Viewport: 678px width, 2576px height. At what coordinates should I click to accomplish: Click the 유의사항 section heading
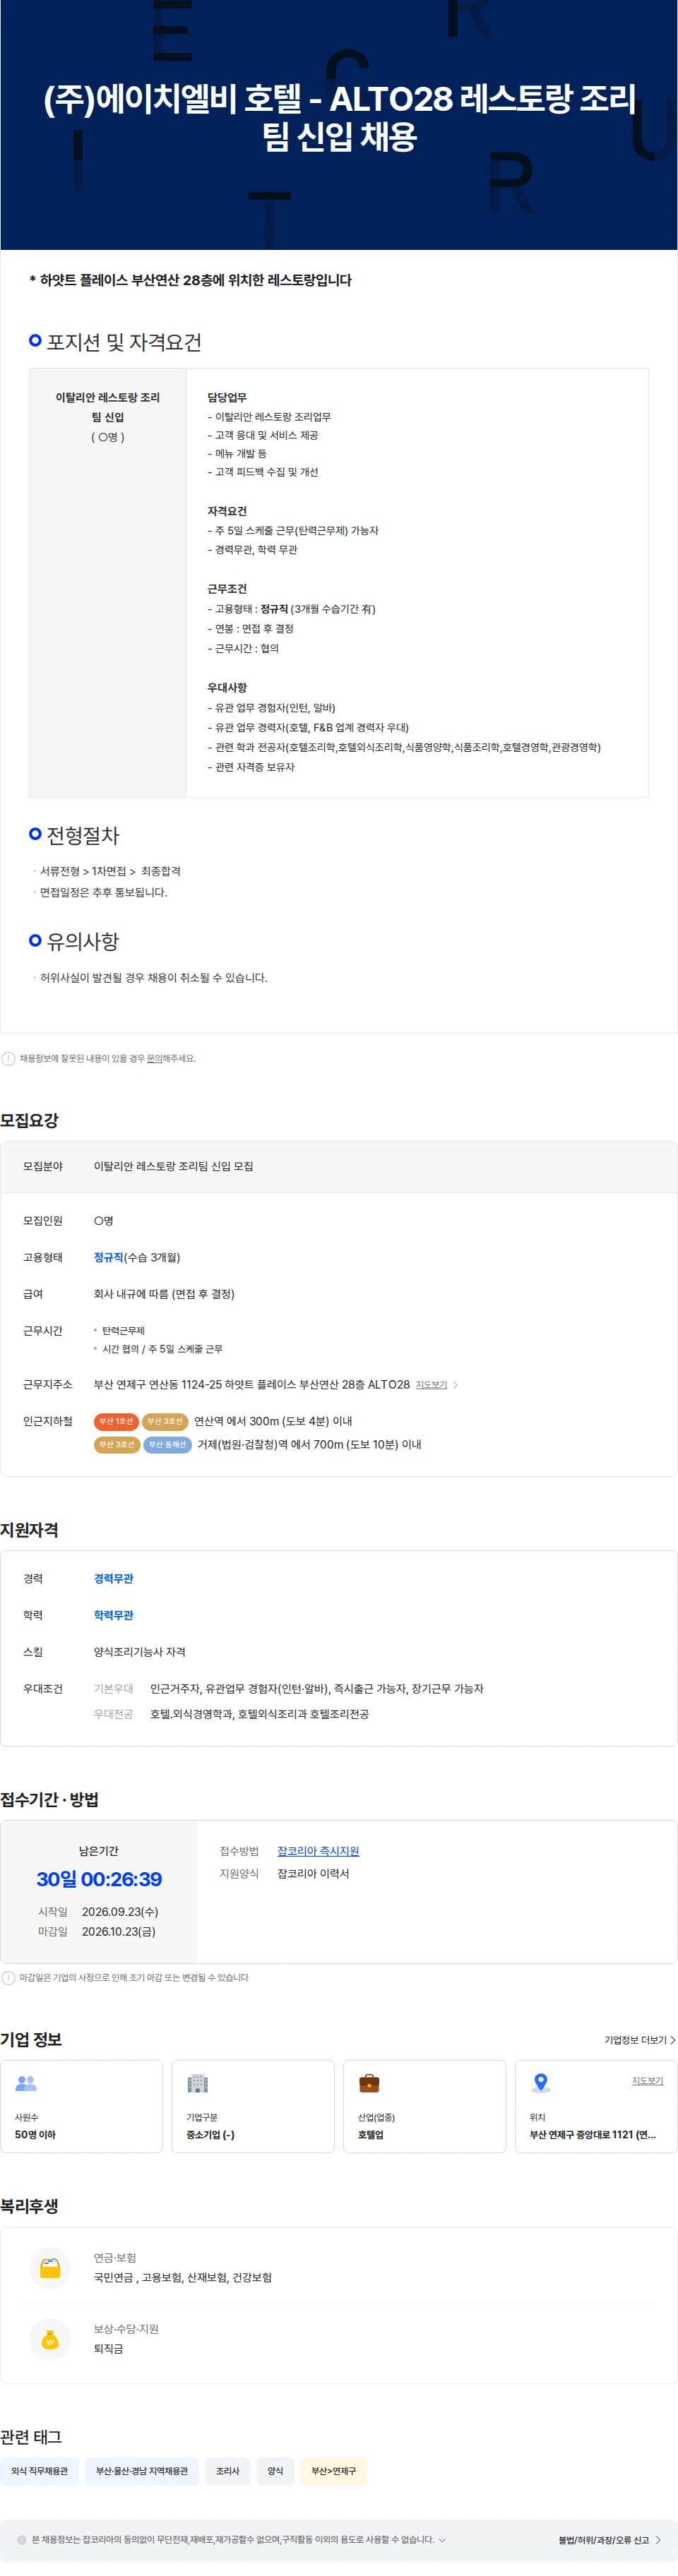click(x=83, y=941)
